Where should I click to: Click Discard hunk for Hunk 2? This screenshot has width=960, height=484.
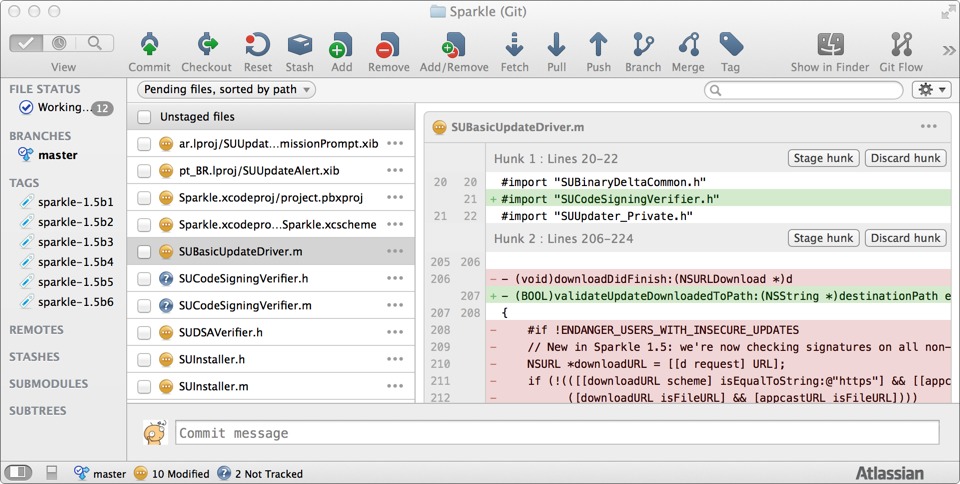tap(906, 238)
